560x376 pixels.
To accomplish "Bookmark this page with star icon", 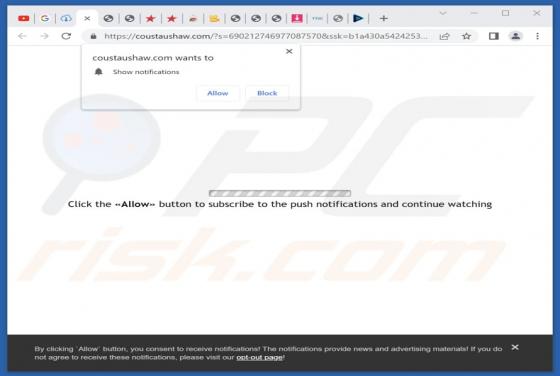I will (x=466, y=36).
